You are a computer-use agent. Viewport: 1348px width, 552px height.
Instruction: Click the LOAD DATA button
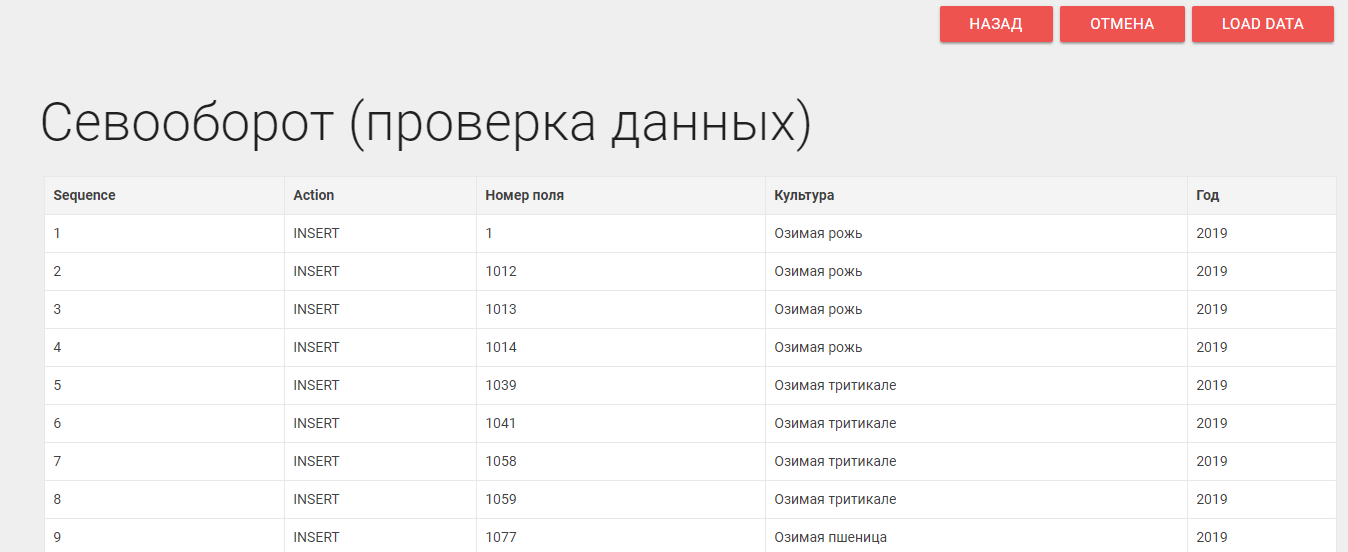click(x=1262, y=24)
